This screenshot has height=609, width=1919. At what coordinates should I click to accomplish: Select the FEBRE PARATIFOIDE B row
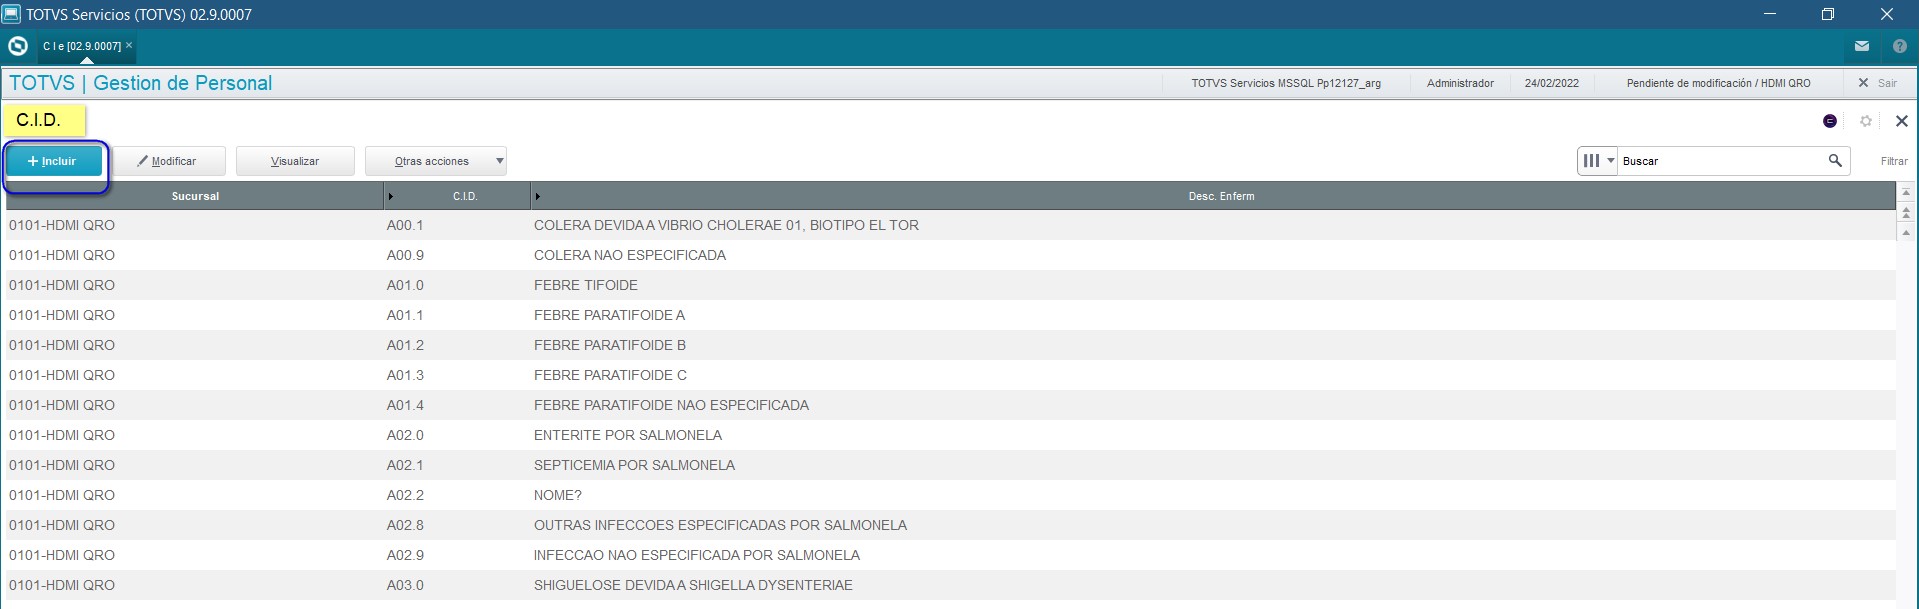point(951,345)
